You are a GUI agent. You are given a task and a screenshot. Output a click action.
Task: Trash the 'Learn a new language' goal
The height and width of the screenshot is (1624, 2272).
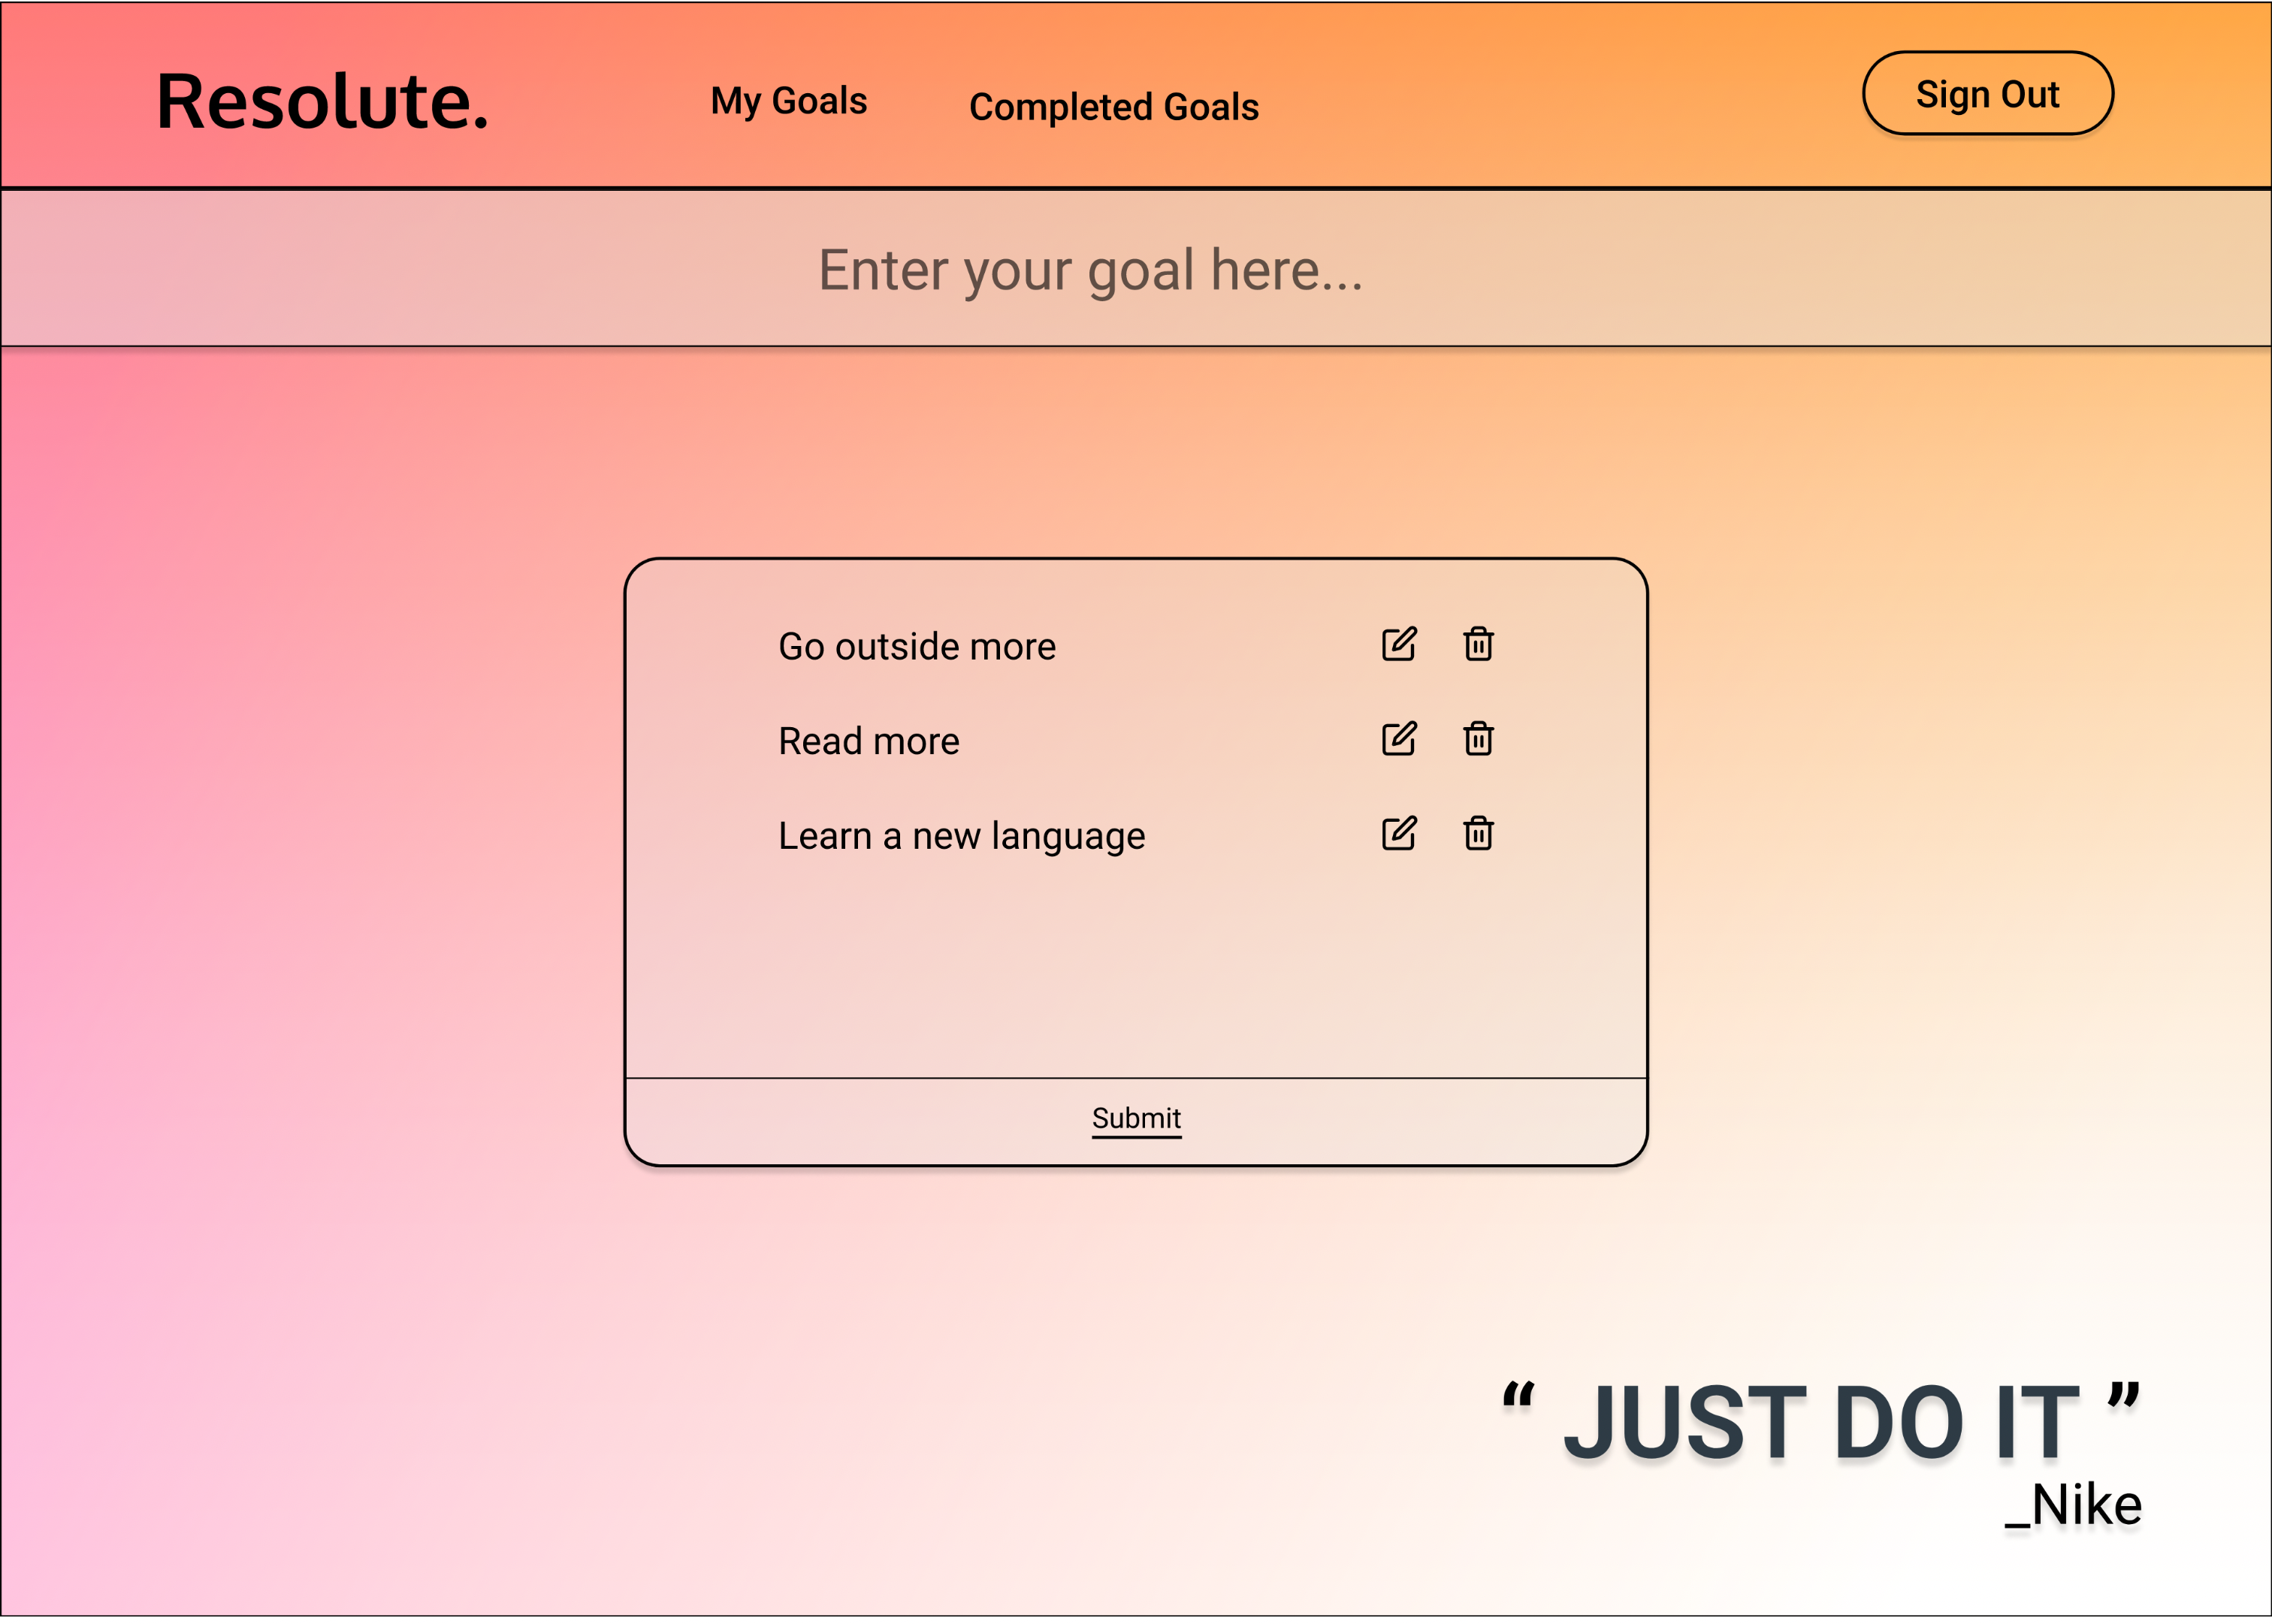point(1478,834)
